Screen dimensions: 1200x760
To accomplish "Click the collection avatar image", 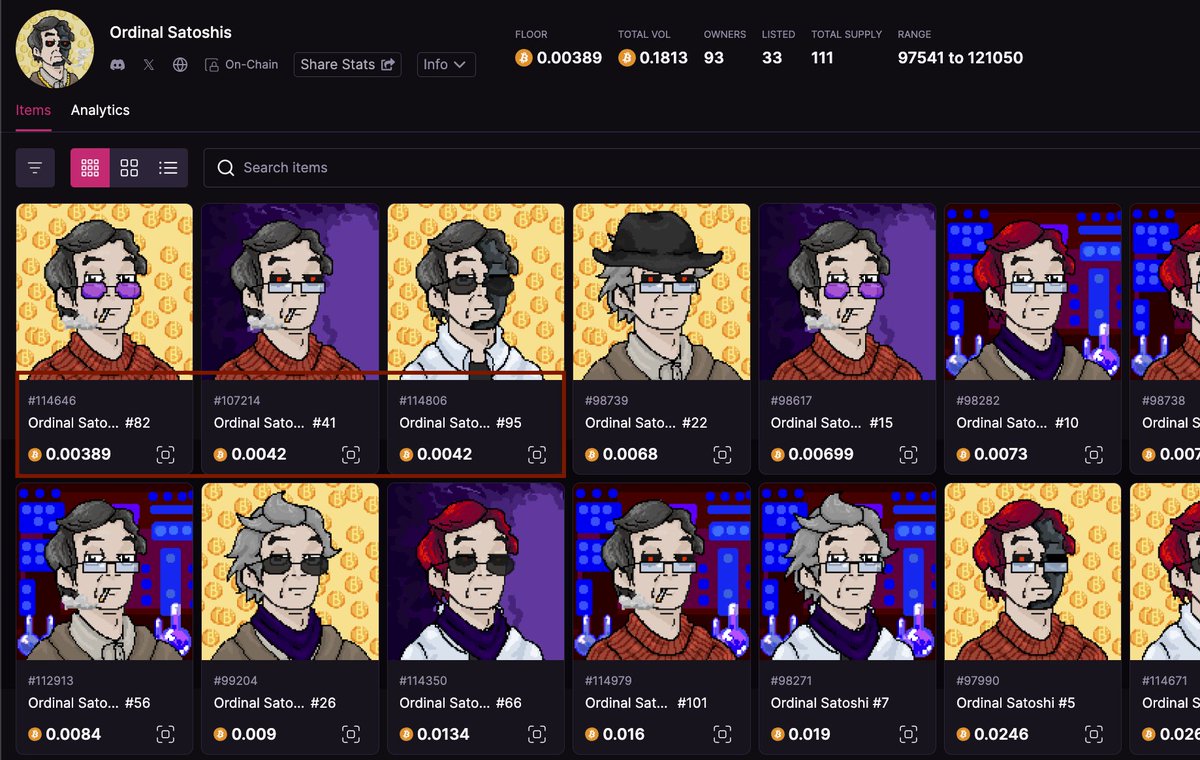I will (x=55, y=50).
